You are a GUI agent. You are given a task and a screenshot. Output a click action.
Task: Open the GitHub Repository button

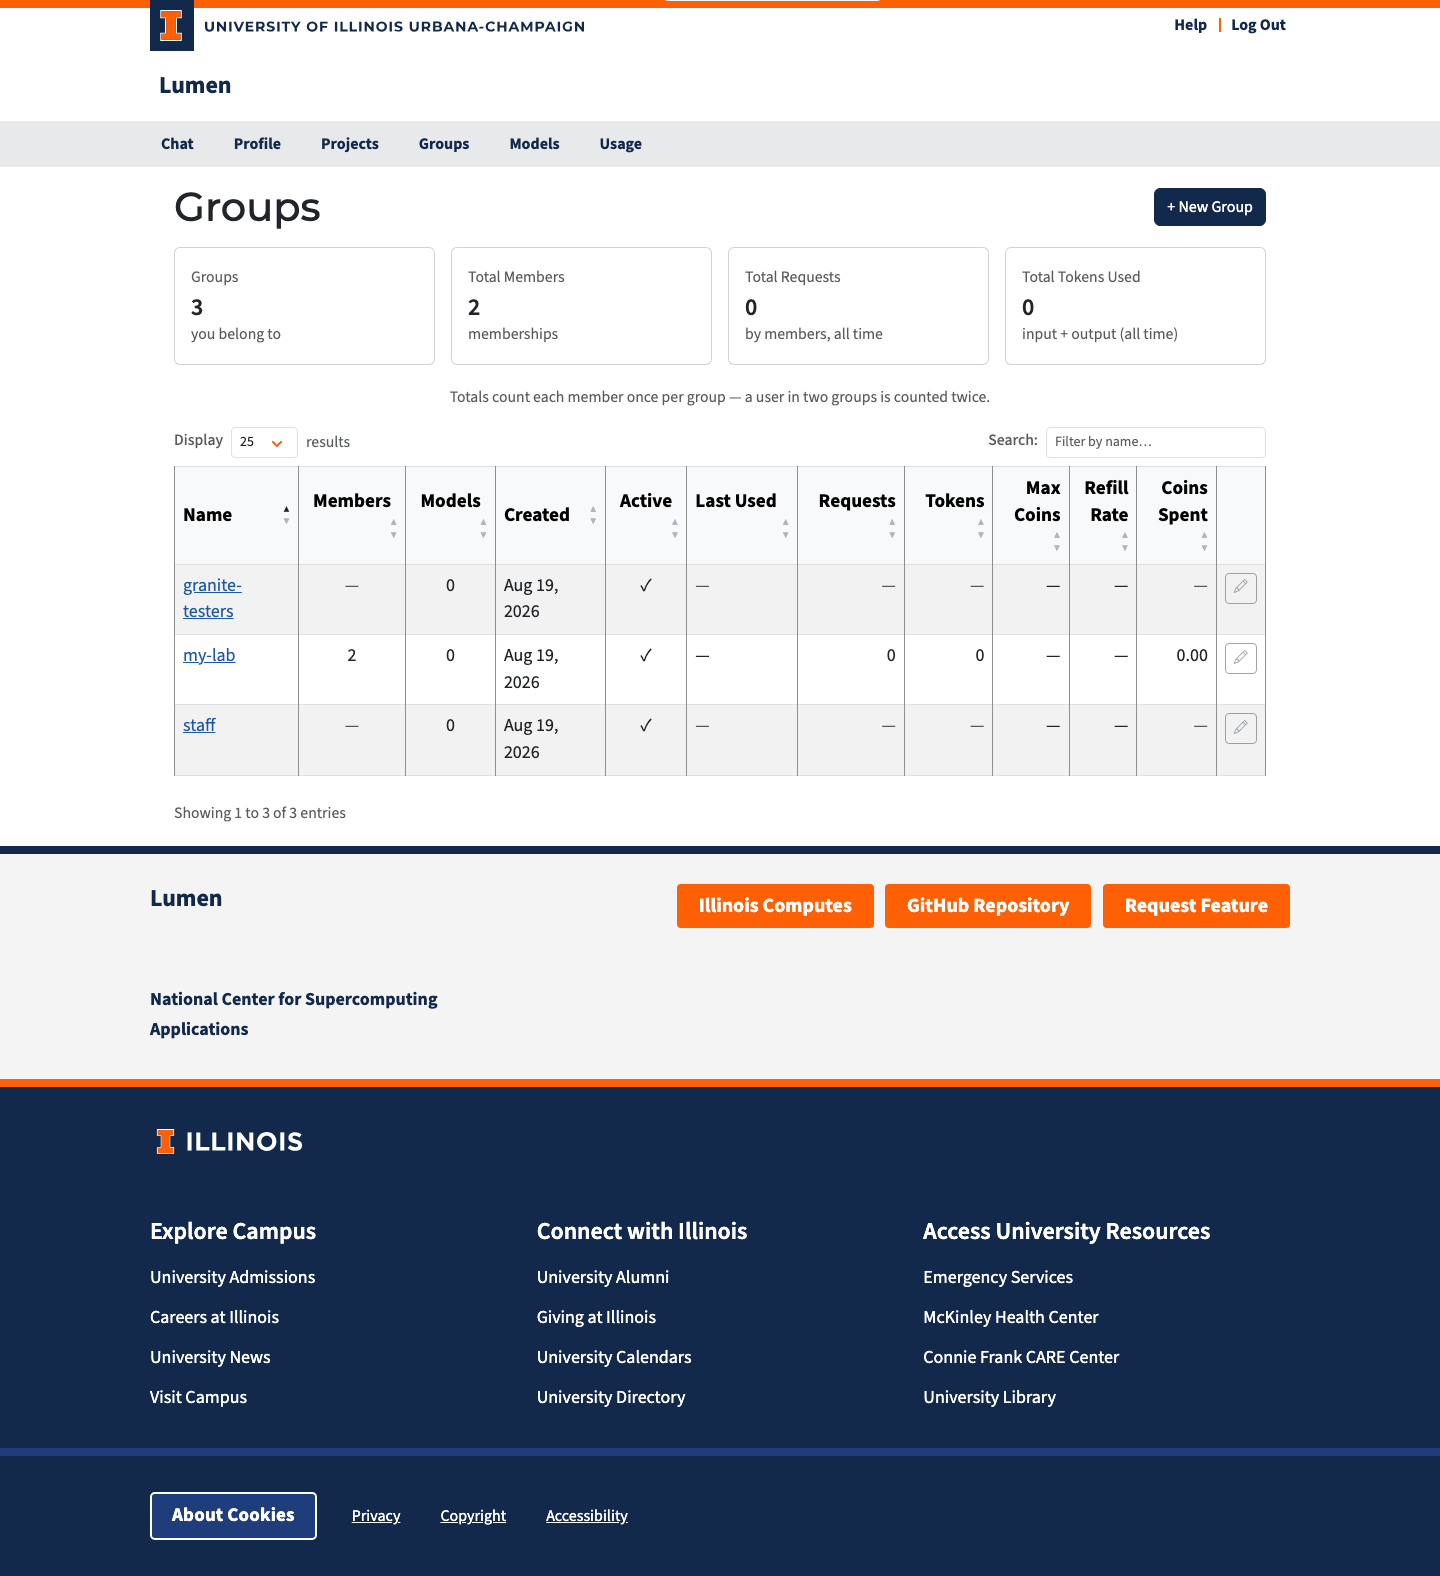[988, 906]
